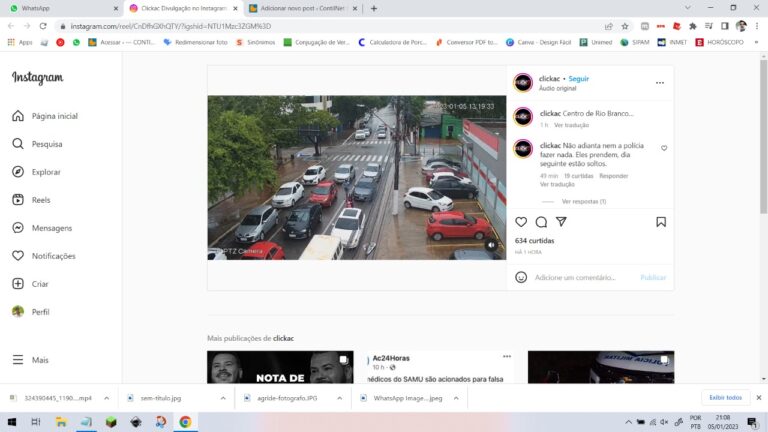Show hidden system tray icons
Viewport: 768px width, 432px height.
(x=628, y=422)
